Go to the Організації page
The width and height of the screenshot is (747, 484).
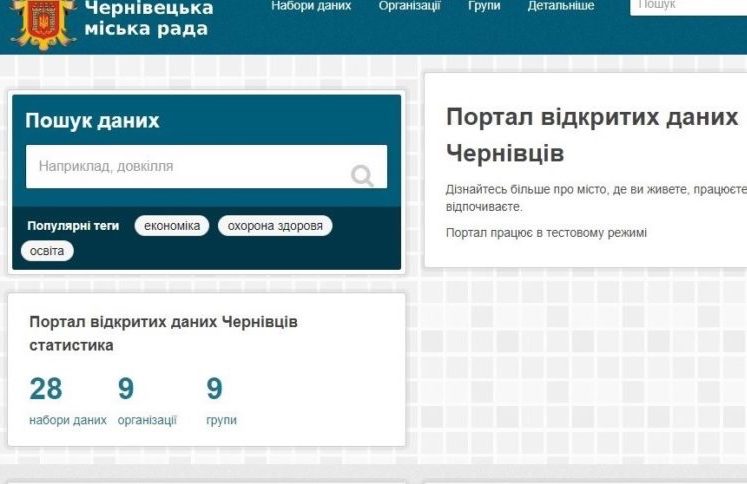click(x=409, y=6)
